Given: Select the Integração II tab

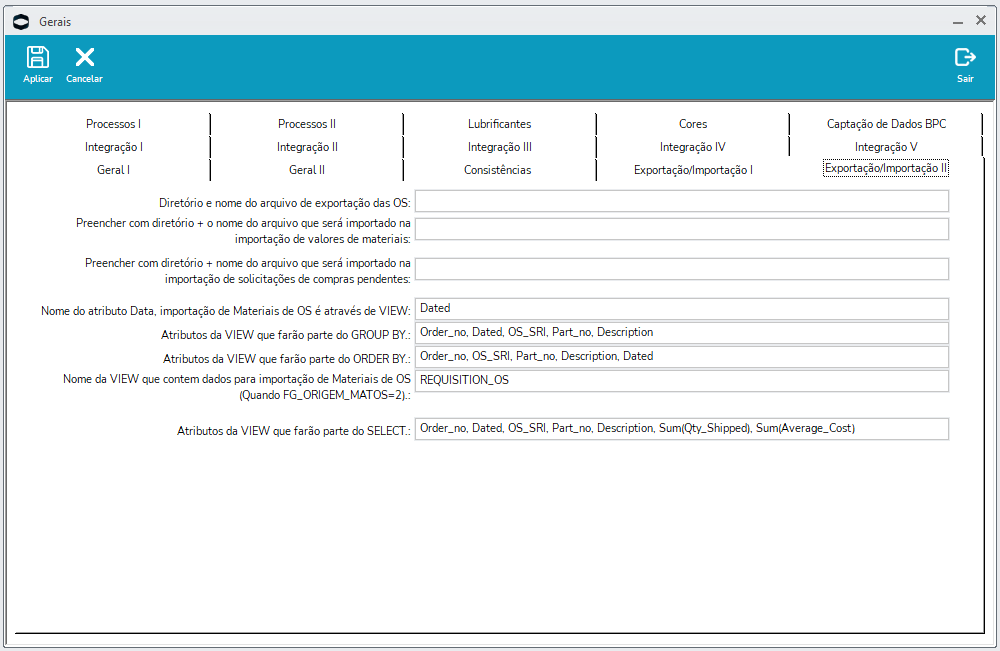Looking at the screenshot, I should click(307, 147).
